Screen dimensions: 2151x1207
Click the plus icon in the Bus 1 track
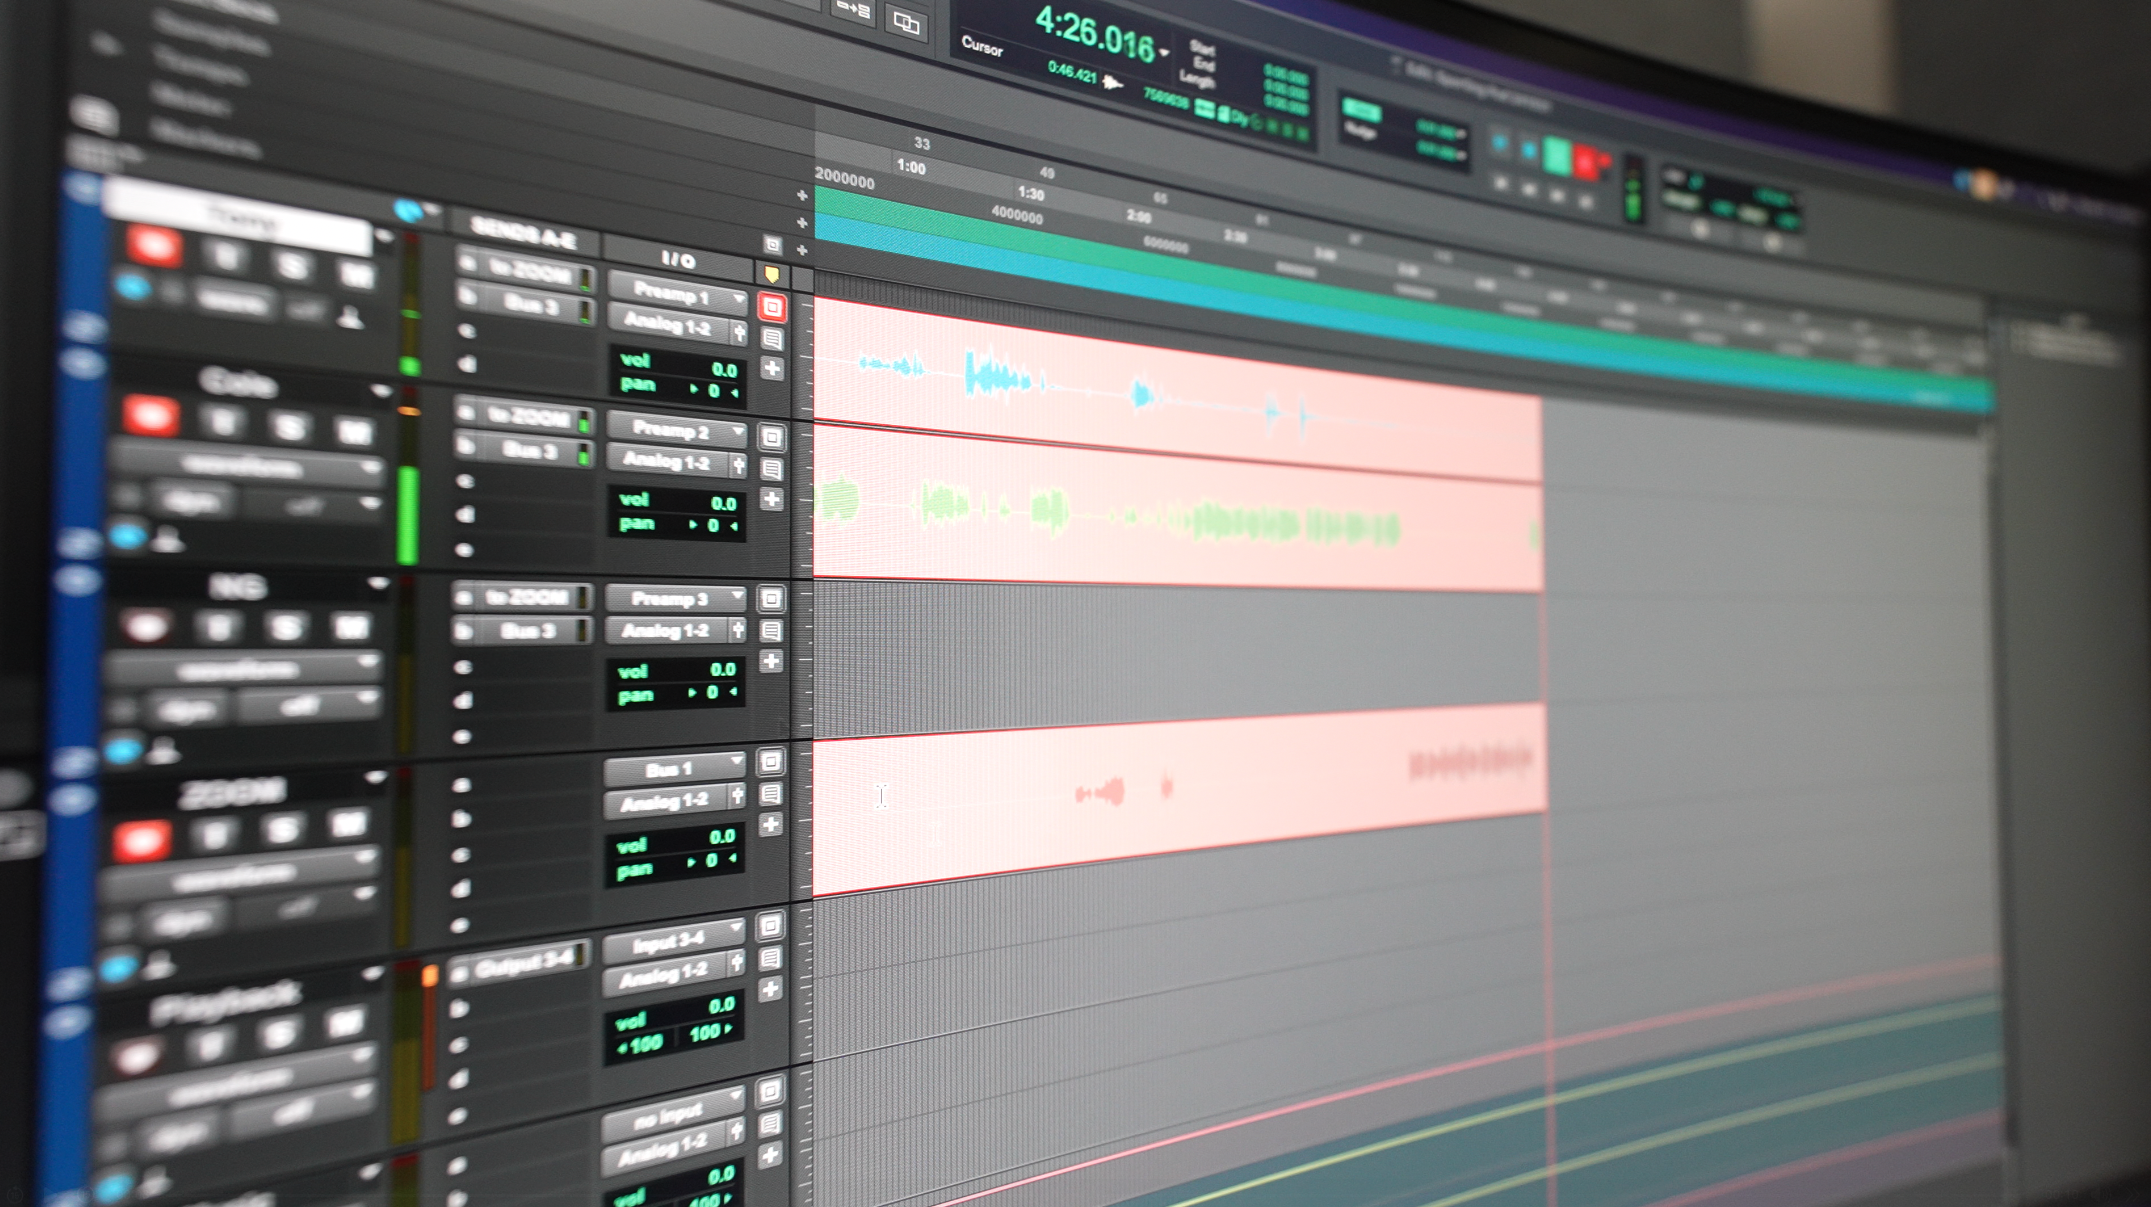[x=770, y=825]
